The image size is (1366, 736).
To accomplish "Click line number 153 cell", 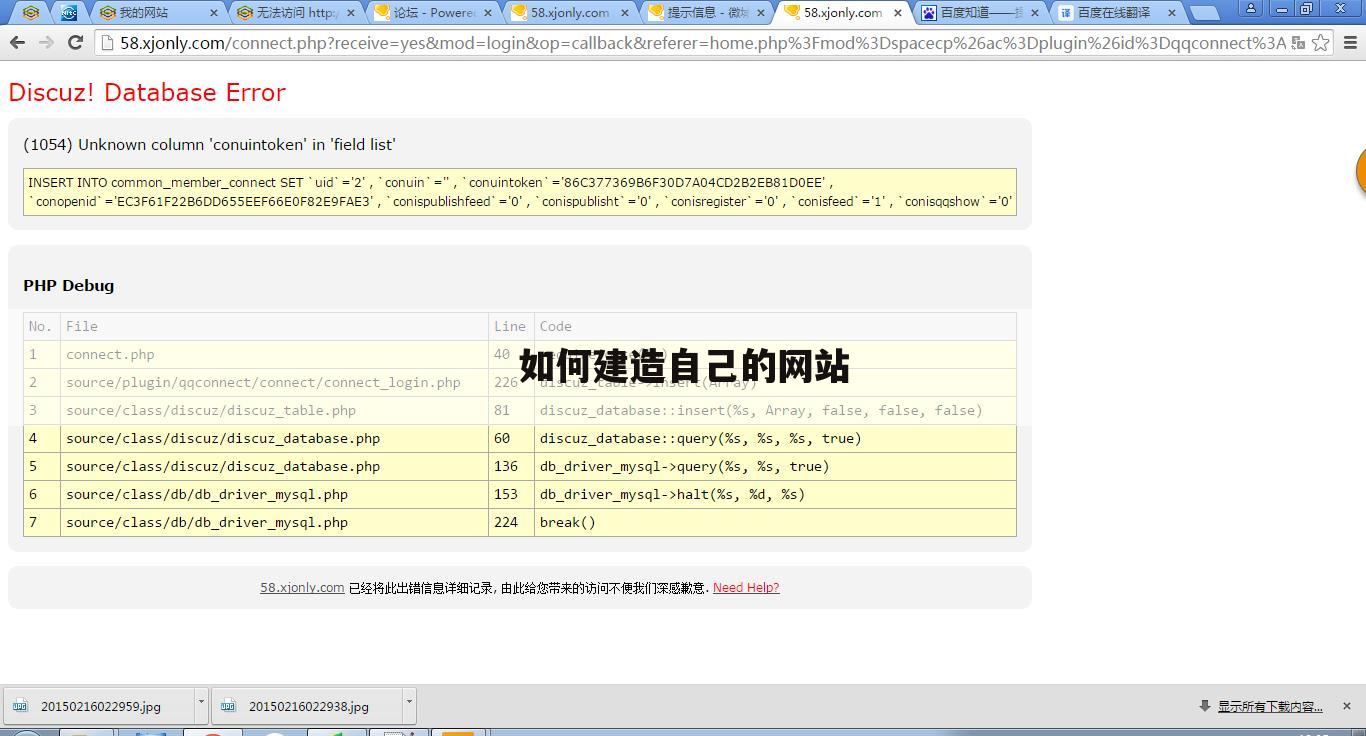I will tap(511, 494).
